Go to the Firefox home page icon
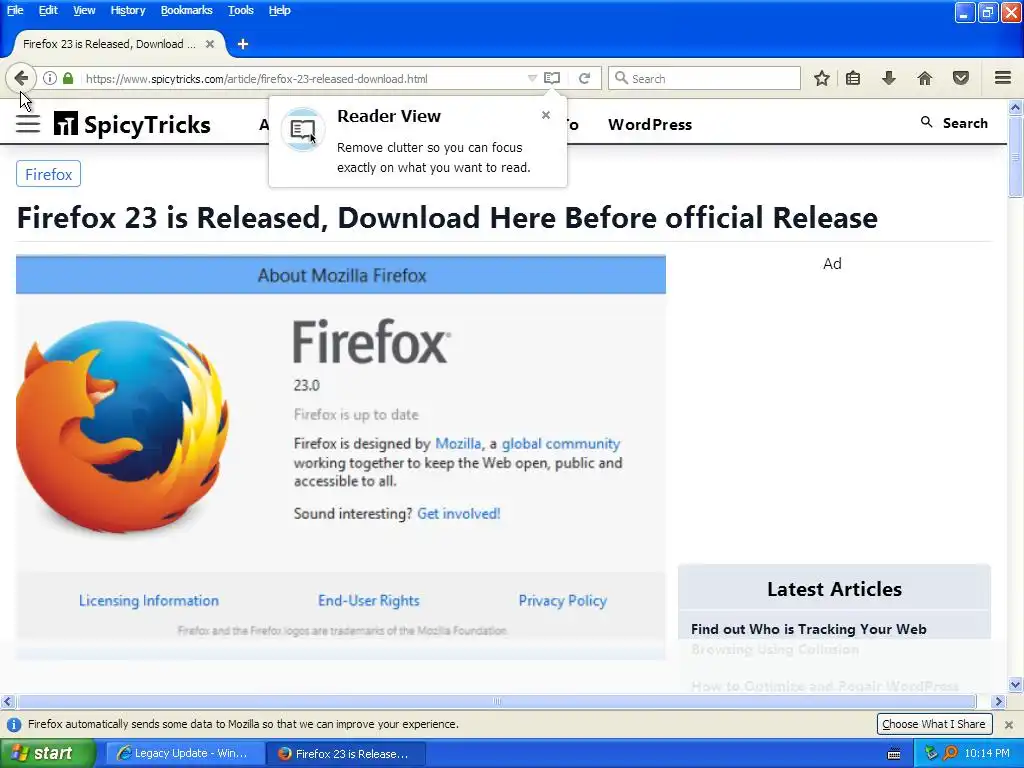The height and width of the screenshot is (768, 1024). click(925, 78)
